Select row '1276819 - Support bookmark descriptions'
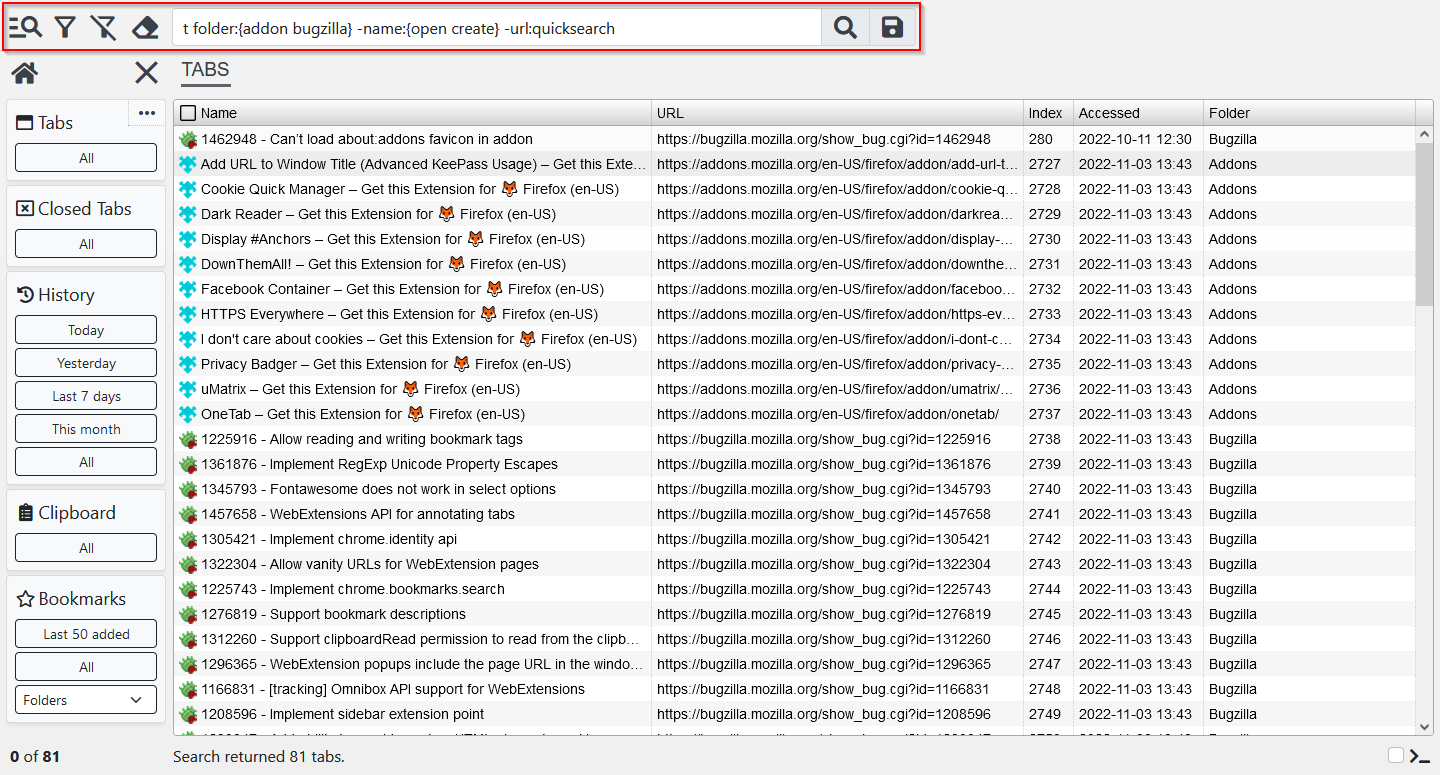 pyautogui.click(x=795, y=614)
